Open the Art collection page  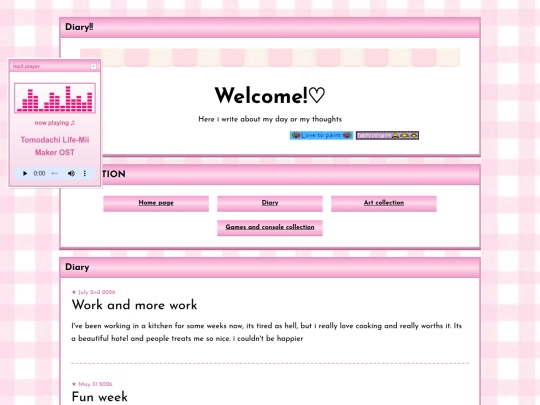pyautogui.click(x=384, y=203)
